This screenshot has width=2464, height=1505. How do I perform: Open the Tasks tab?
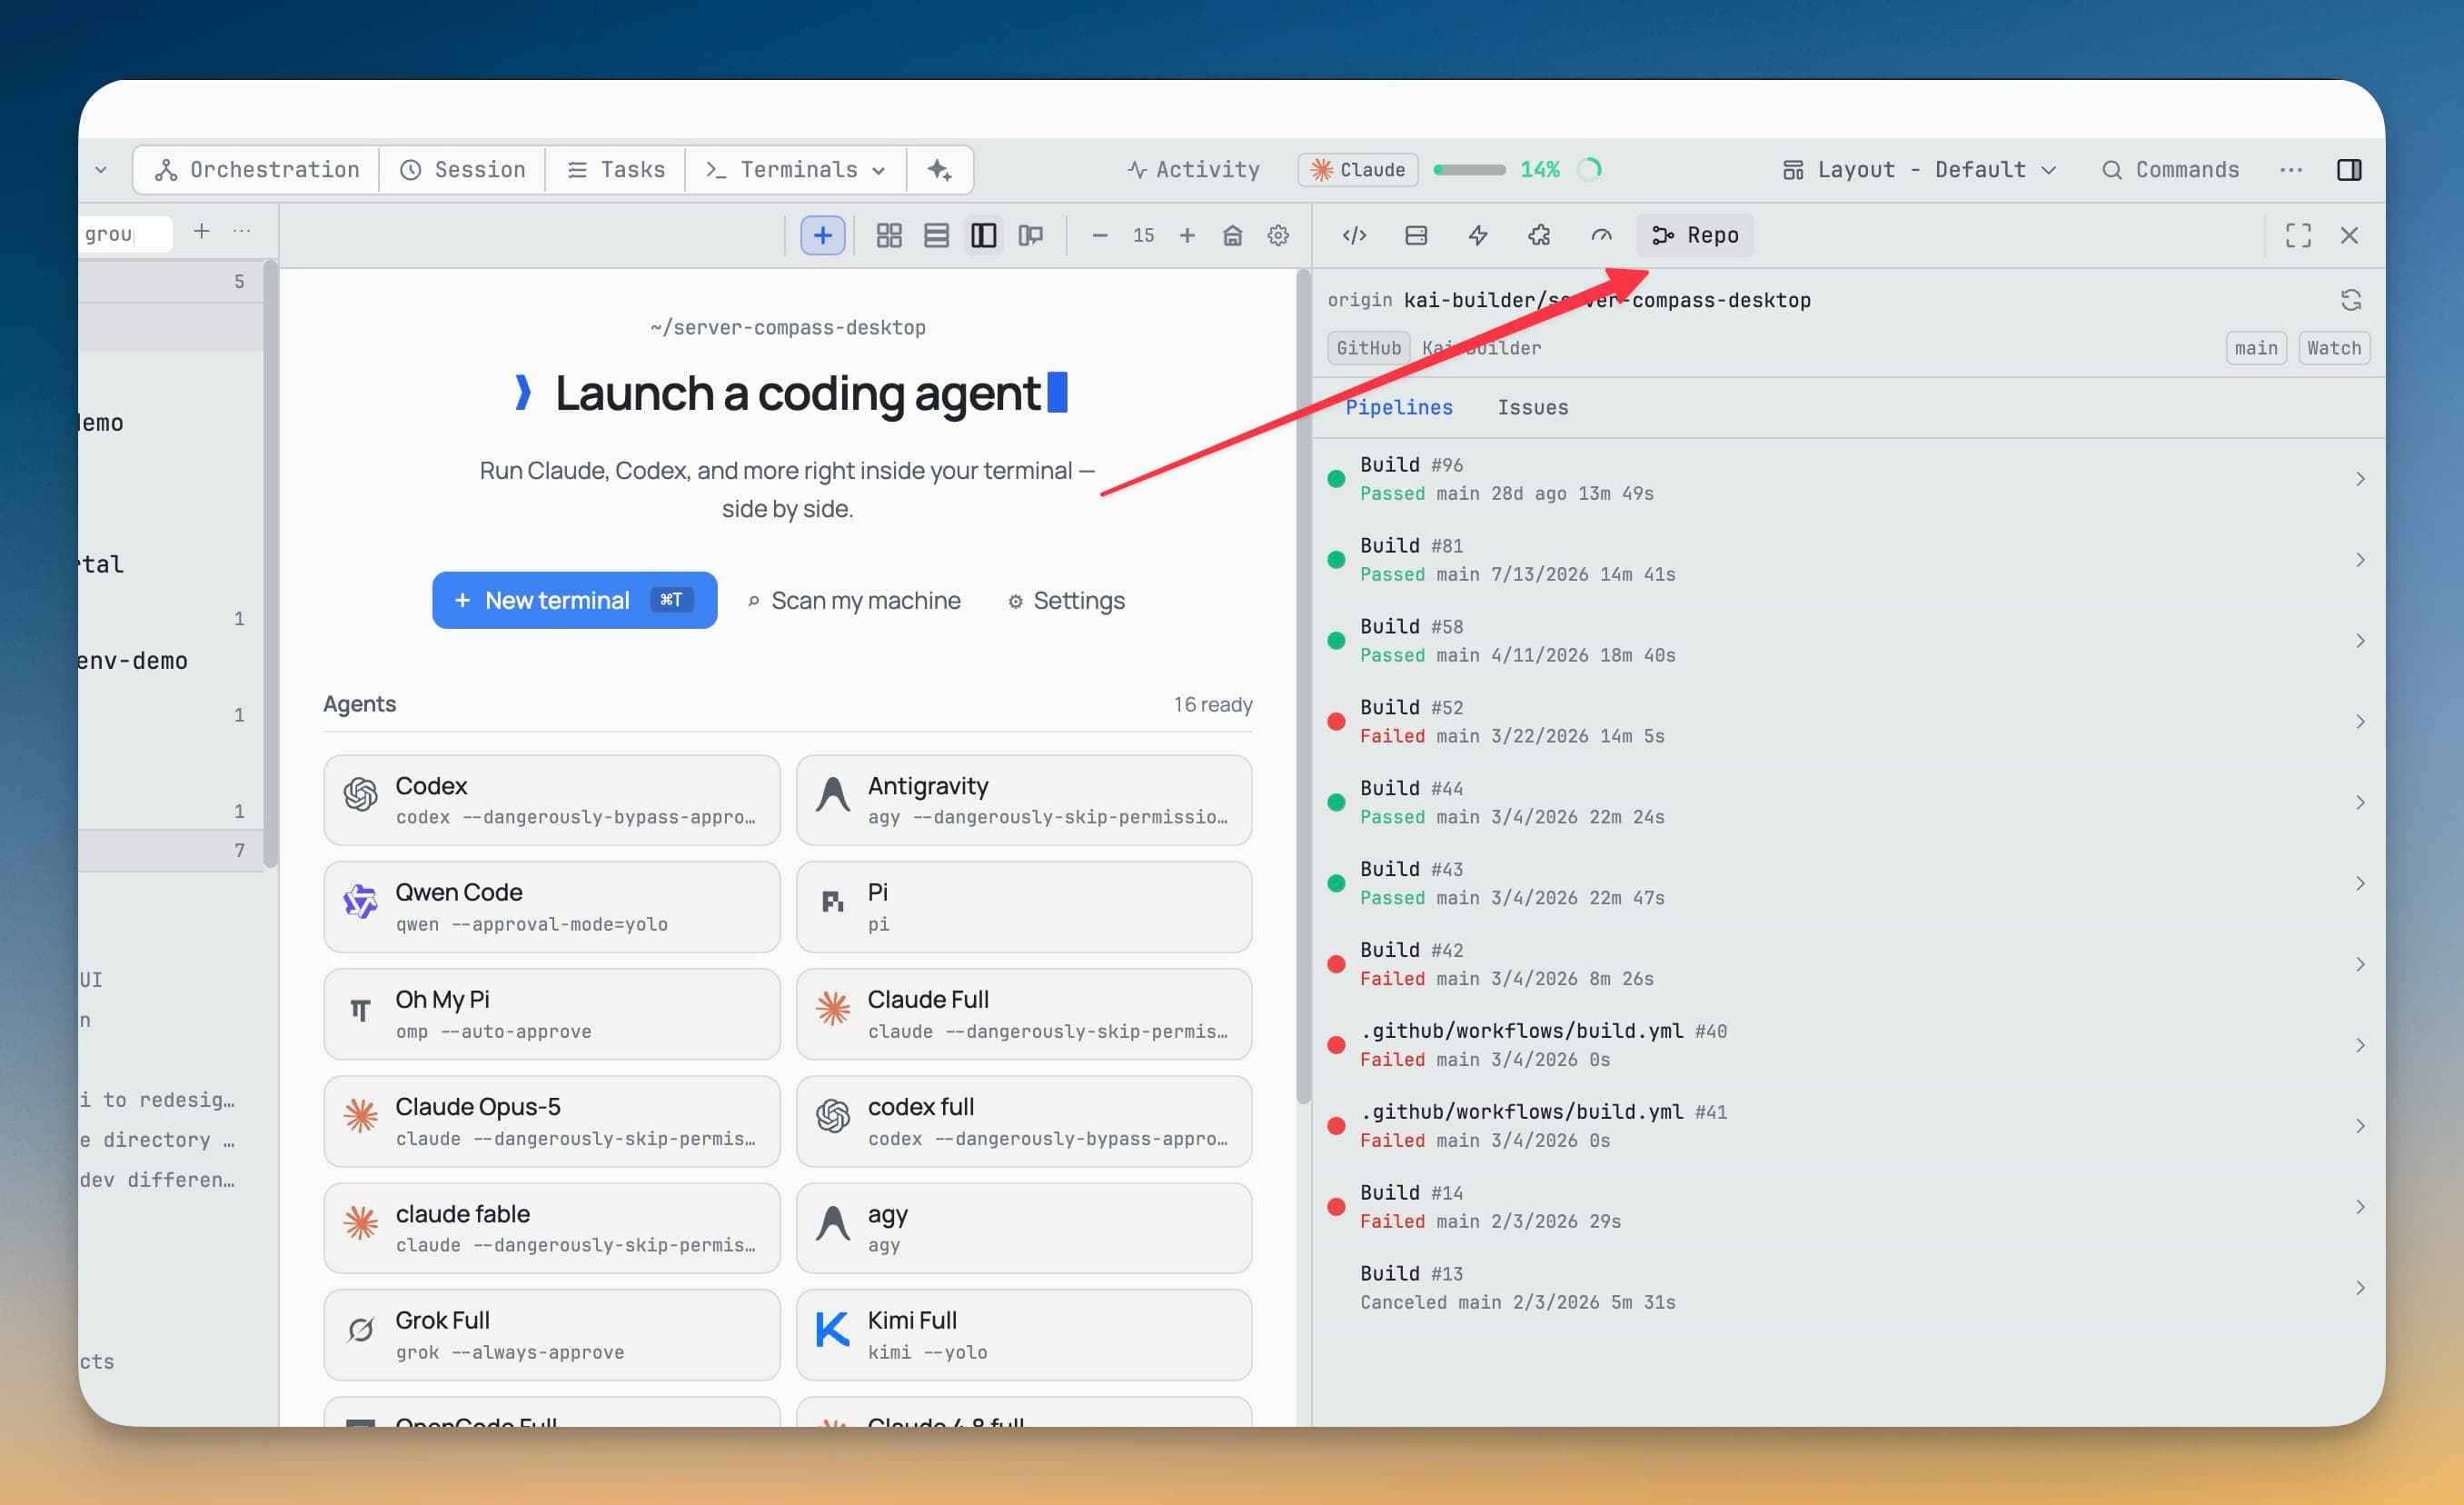[x=616, y=170]
